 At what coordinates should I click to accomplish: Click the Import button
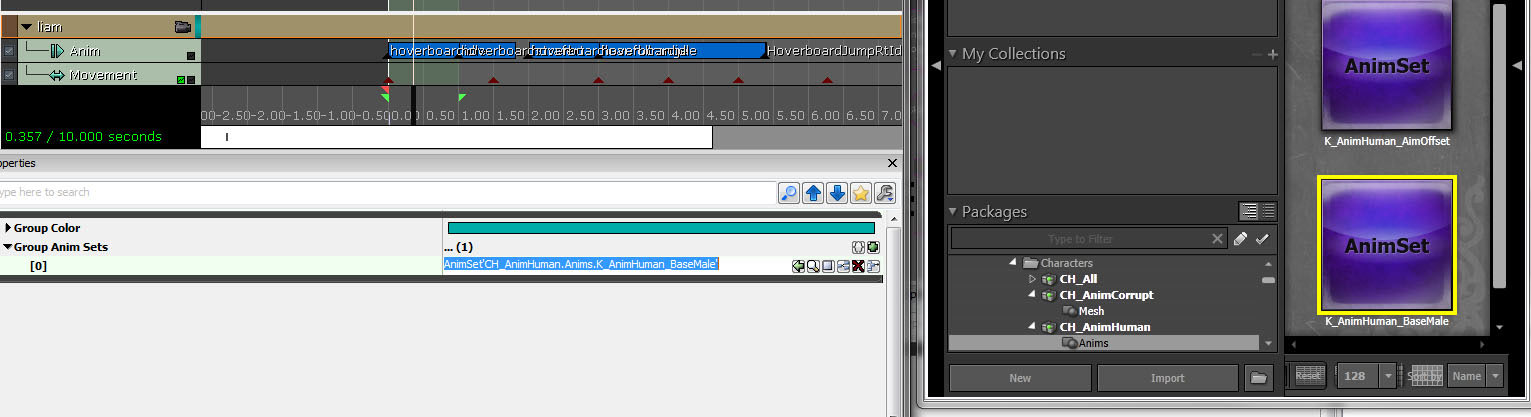pos(1166,378)
